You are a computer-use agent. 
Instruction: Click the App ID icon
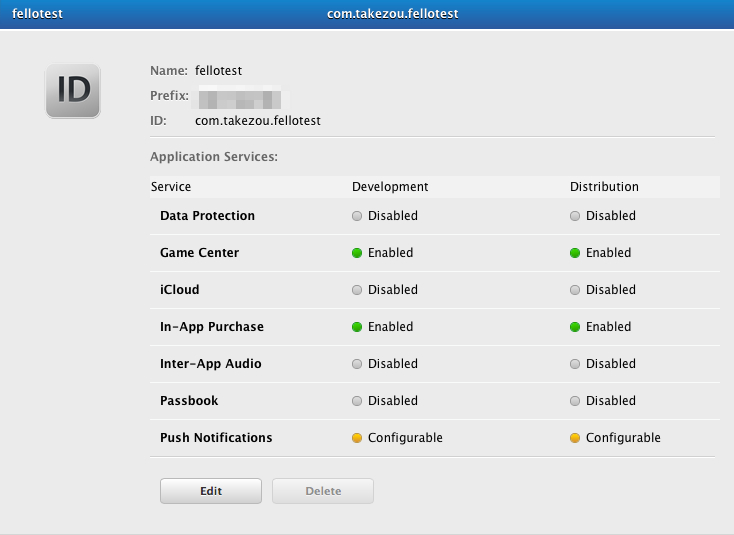[x=73, y=91]
